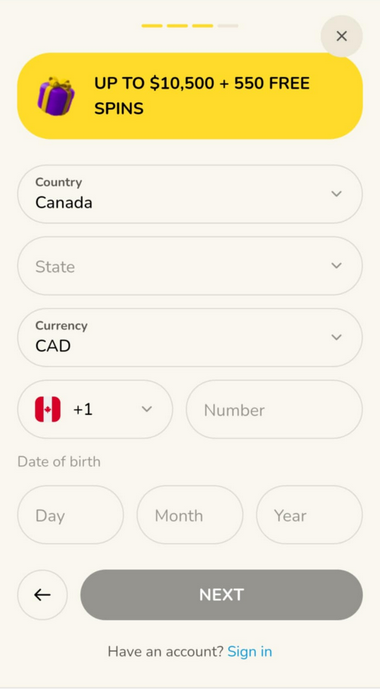Click the chevron in the Country field

(x=336, y=194)
